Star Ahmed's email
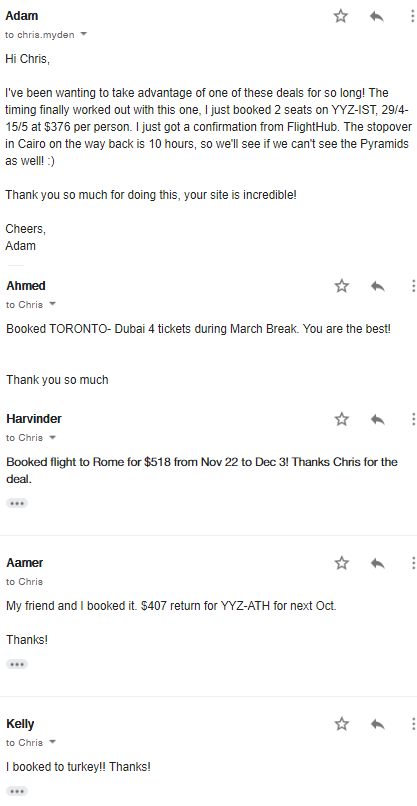The width and height of the screenshot is (417, 806). tap(341, 286)
